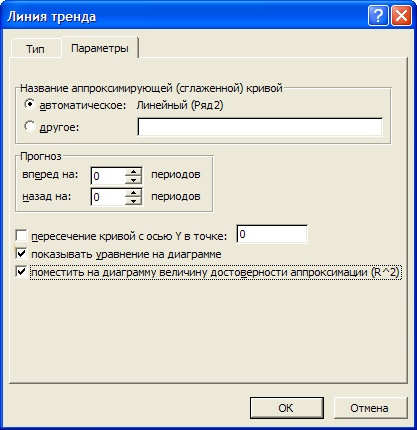Click the назад на value field
Viewport: 417px width, 430px height.
click(108, 197)
